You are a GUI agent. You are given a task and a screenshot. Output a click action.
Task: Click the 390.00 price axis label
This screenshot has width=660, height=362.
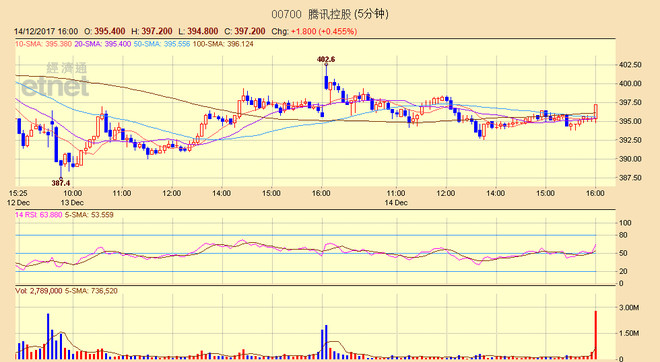pos(630,159)
